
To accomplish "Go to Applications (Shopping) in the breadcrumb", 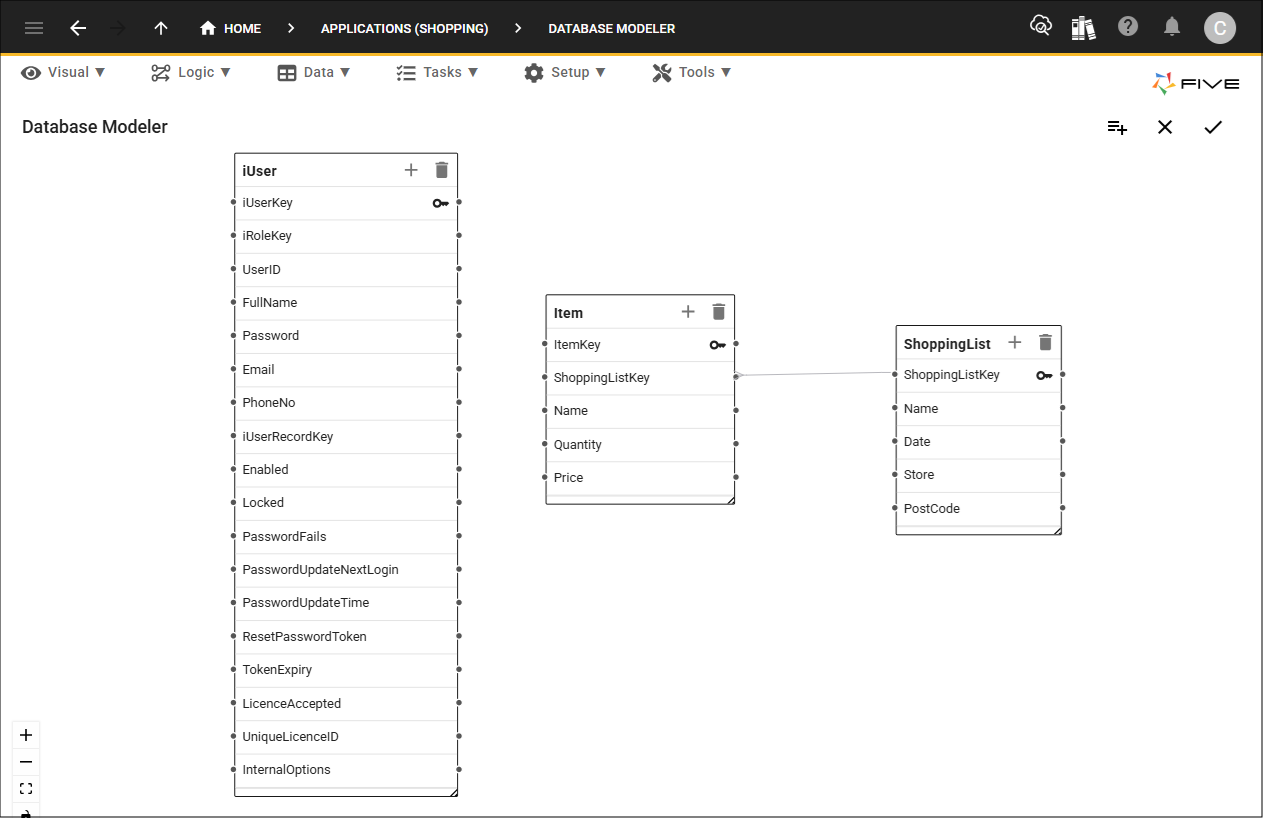I will [x=404, y=28].
